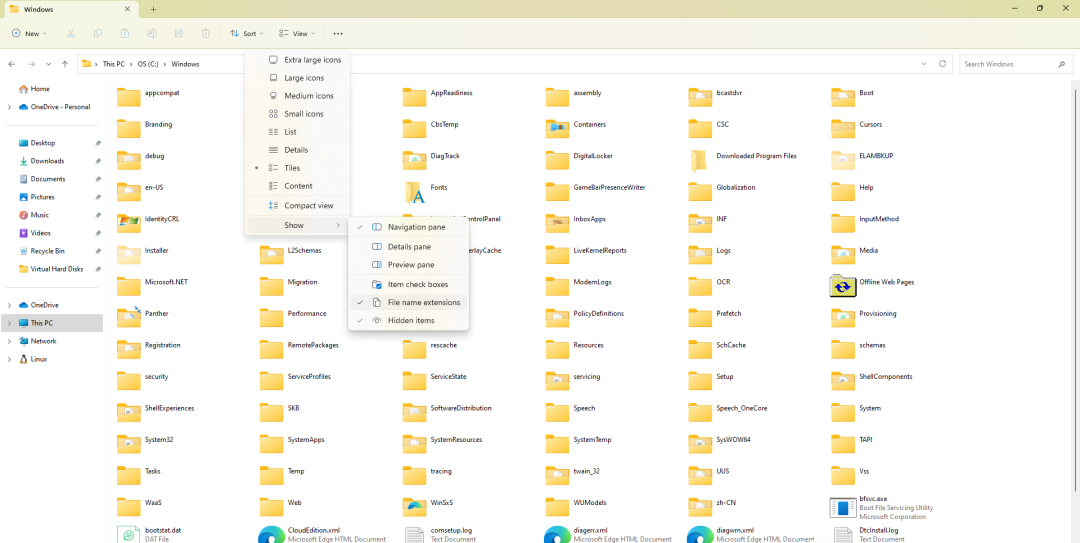Select the bootstat.dat file icon
This screenshot has width=1080, height=543.
[128, 535]
